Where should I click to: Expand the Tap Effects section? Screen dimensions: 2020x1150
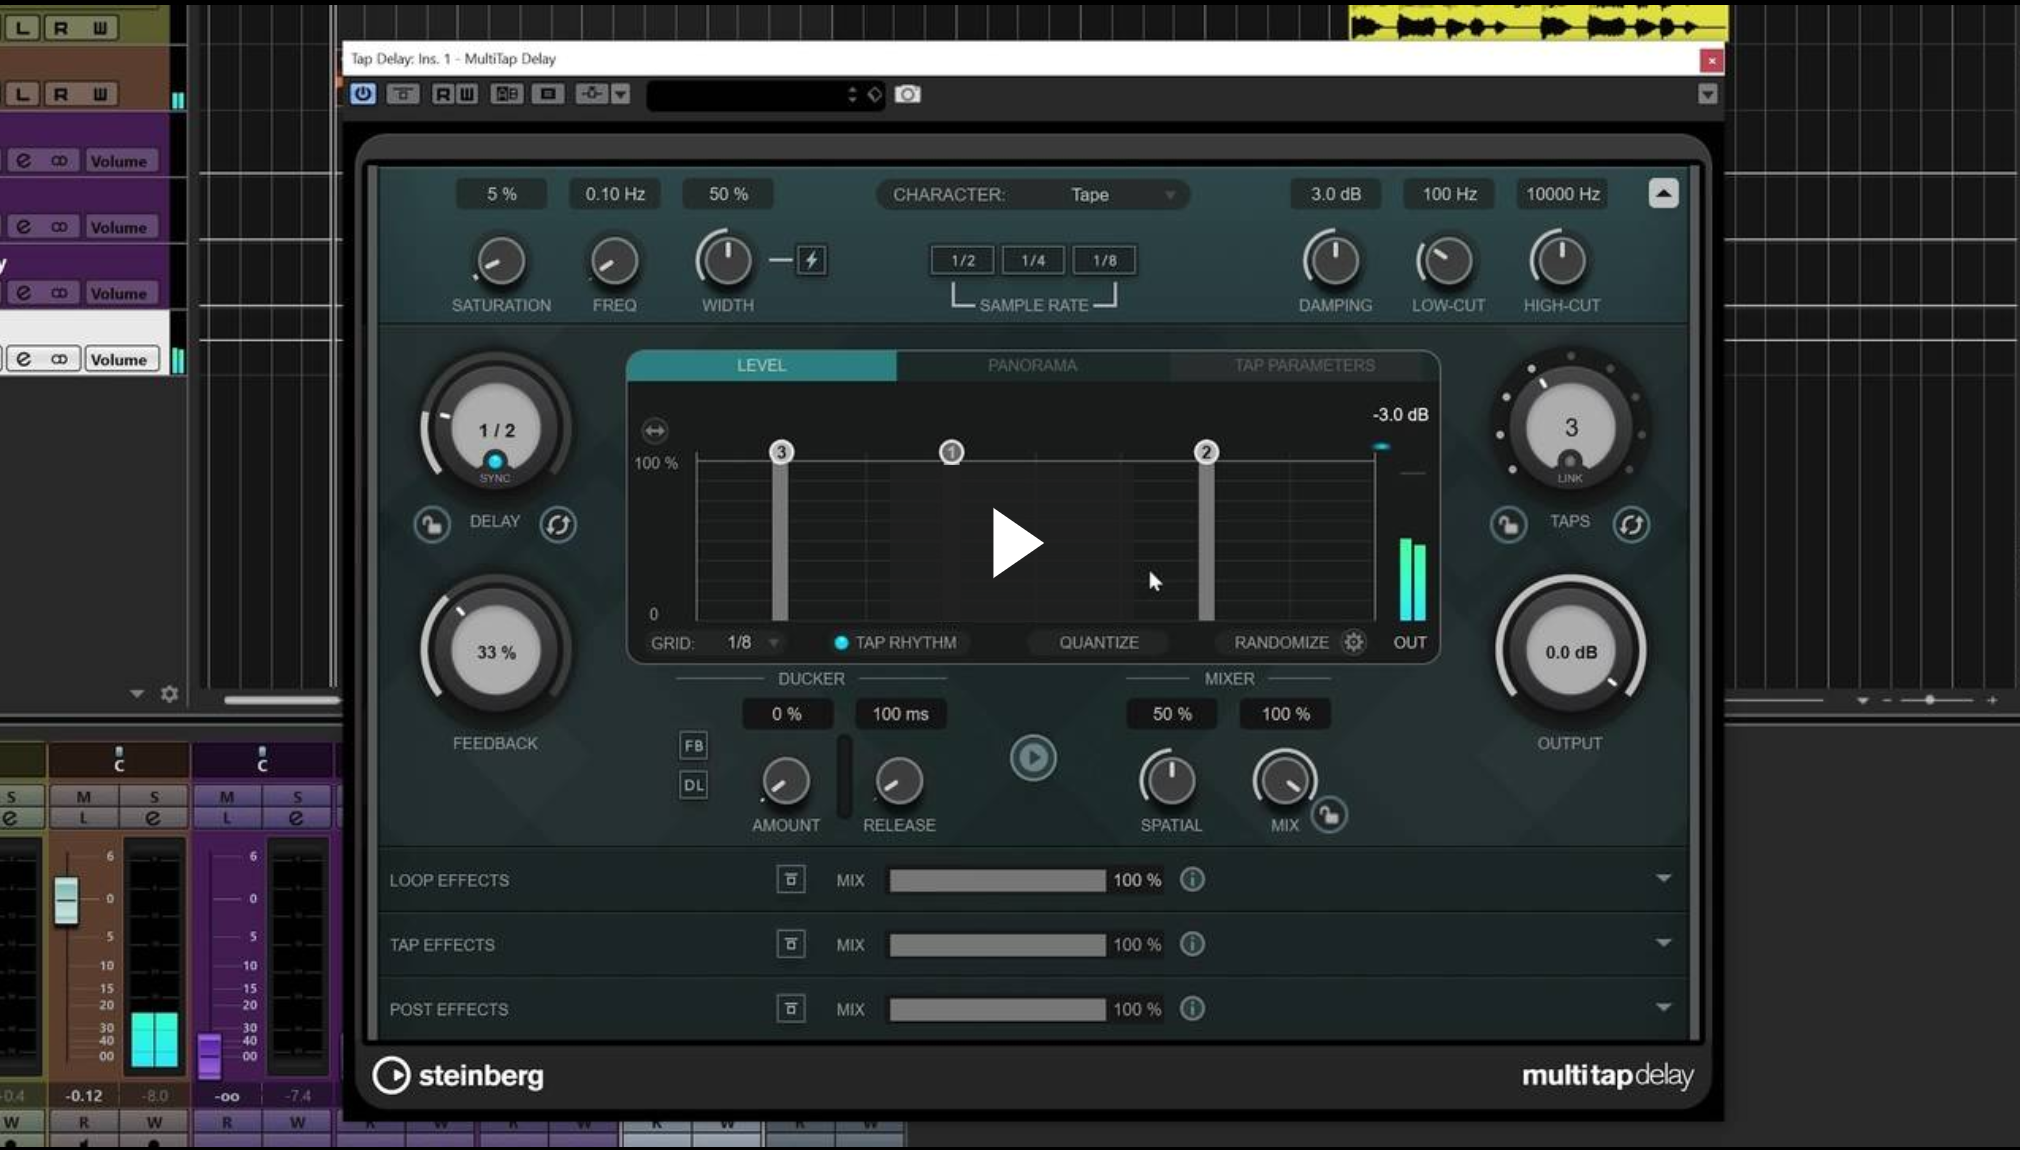click(x=1663, y=943)
